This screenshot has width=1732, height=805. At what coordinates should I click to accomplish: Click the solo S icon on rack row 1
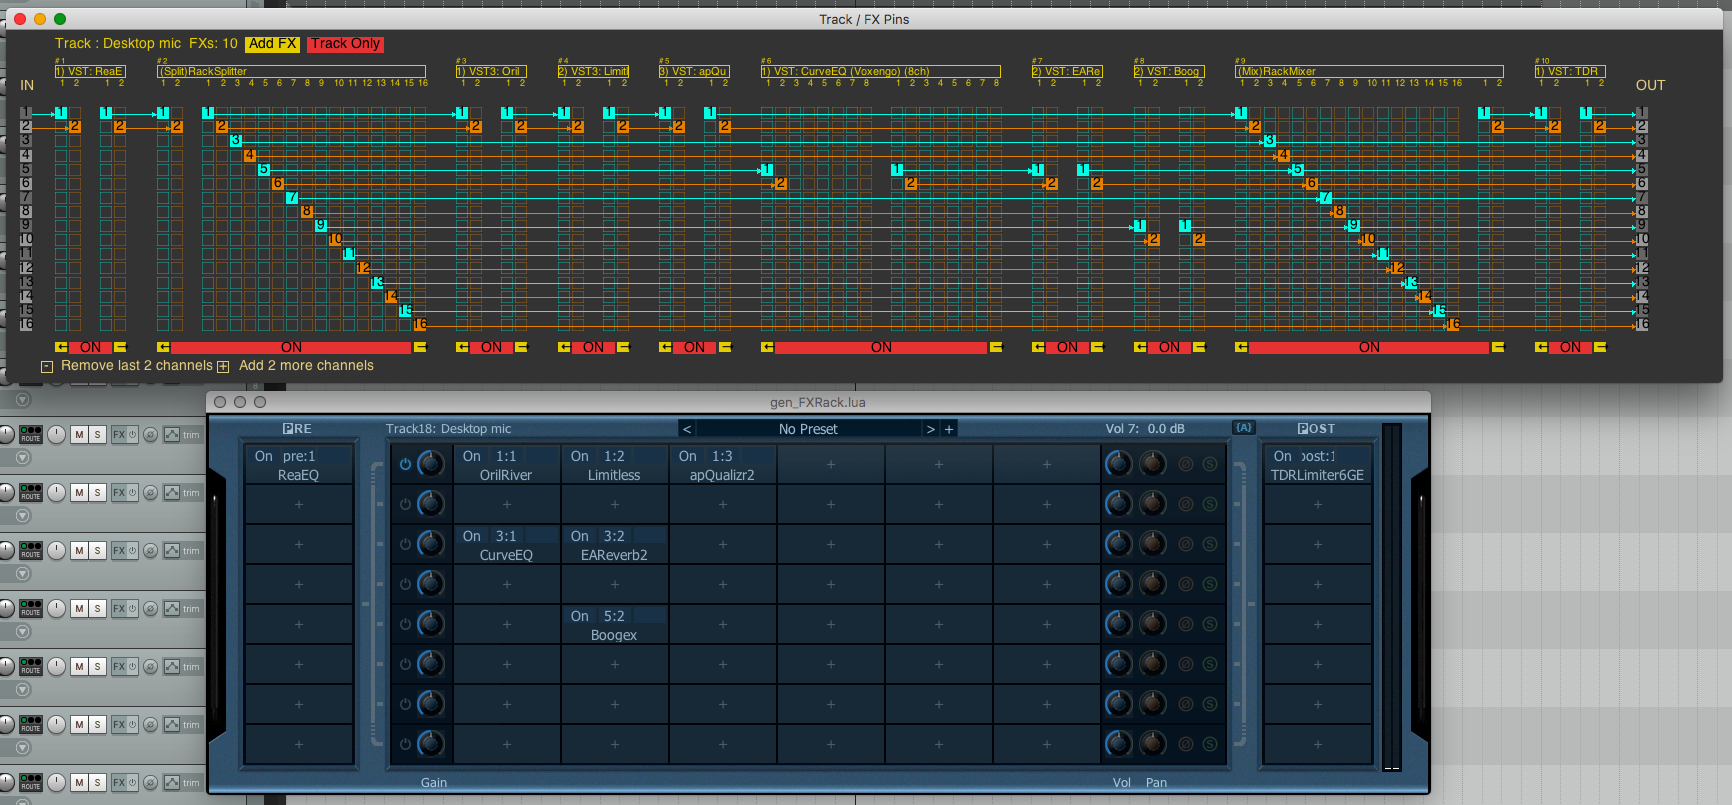[1210, 464]
